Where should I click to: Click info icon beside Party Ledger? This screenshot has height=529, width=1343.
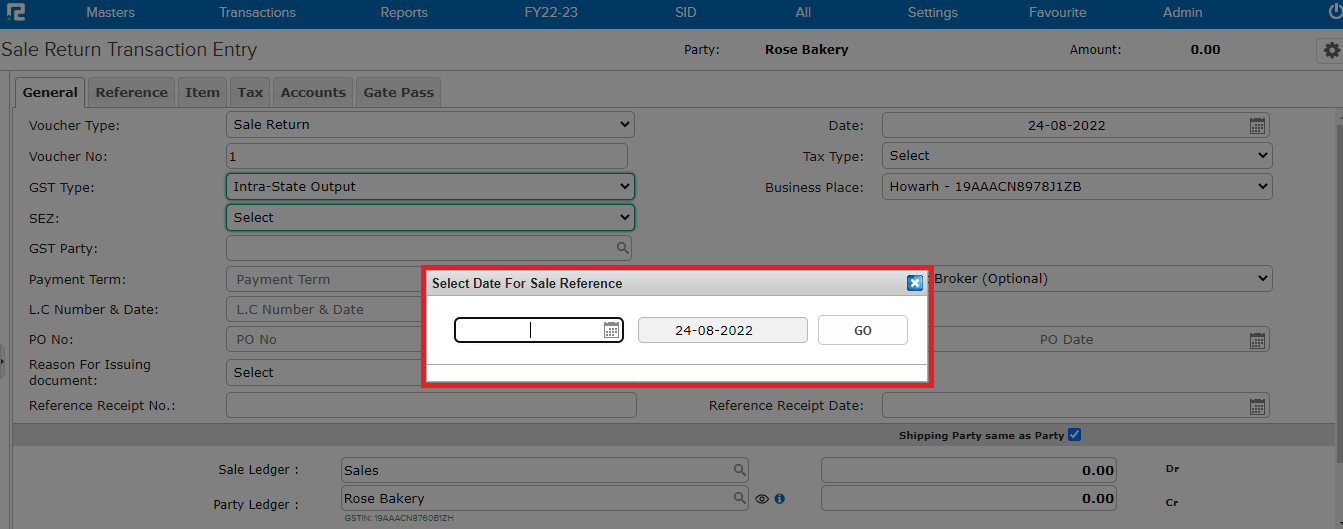click(780, 498)
